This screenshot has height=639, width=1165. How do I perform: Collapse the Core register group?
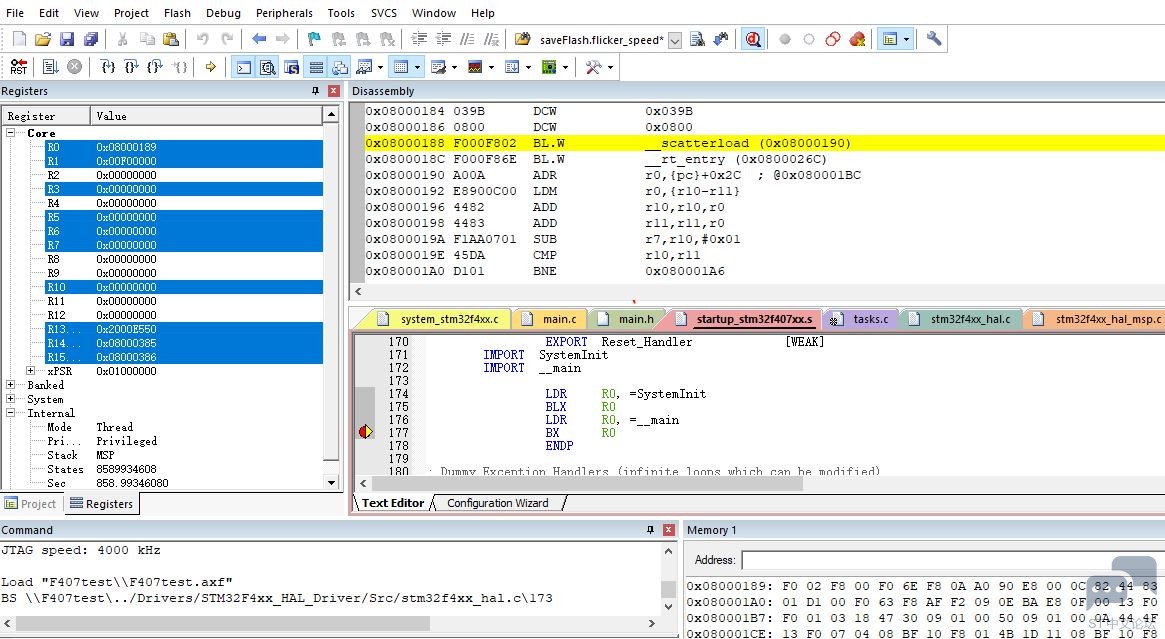click(x=11, y=133)
